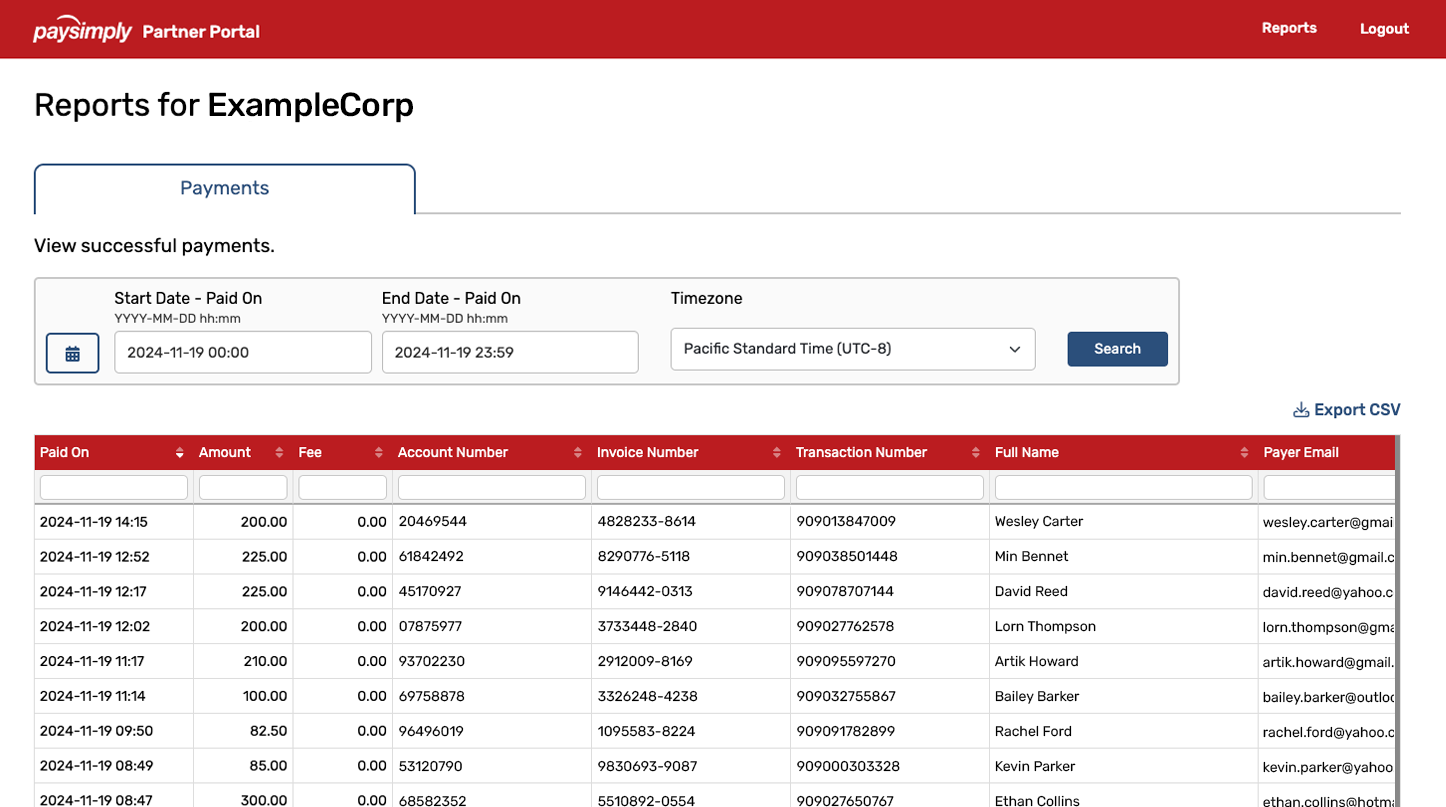
Task: Click the Fee filter box
Action: (343, 487)
